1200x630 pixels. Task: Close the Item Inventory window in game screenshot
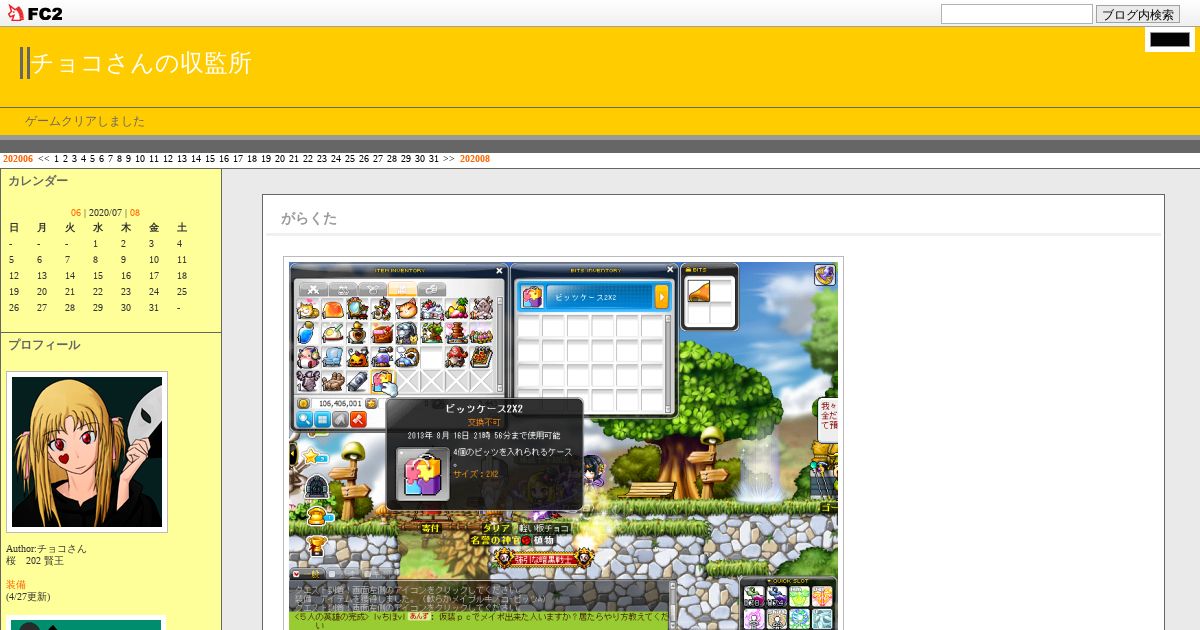pos(499,271)
